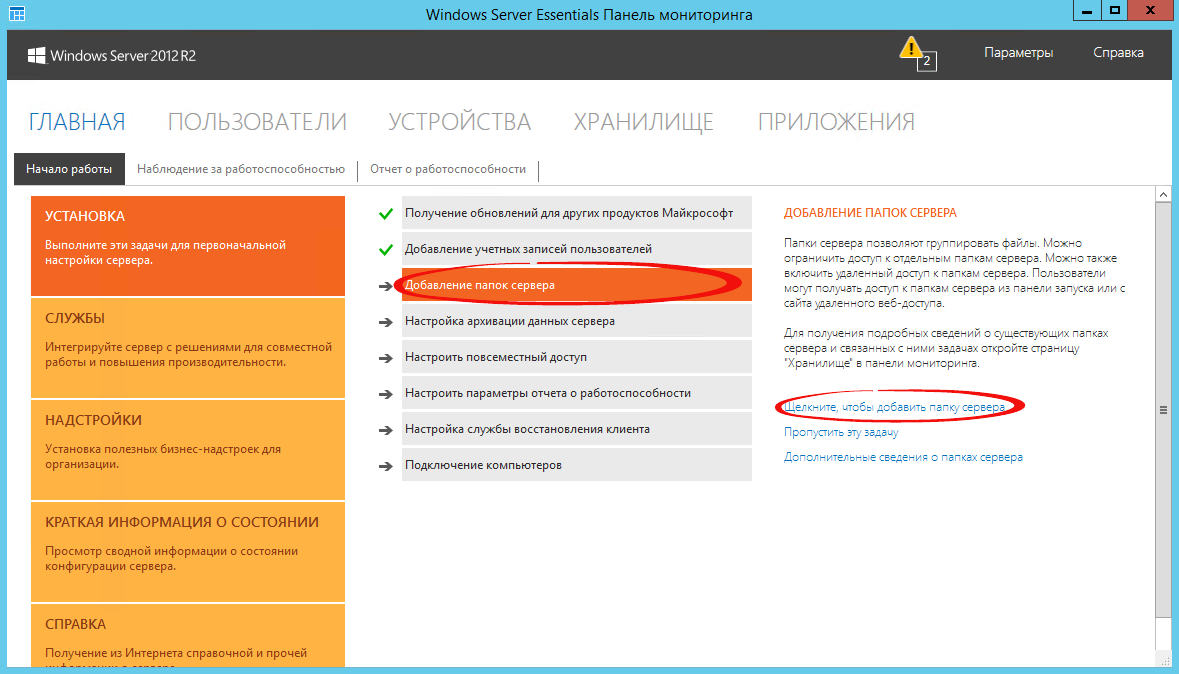Go to the УСТРОЙСТВА tab

[x=459, y=122]
